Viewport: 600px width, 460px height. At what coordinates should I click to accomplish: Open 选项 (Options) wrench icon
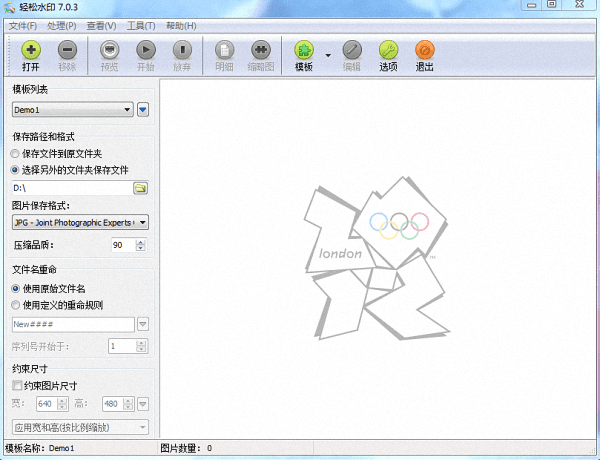point(388,50)
